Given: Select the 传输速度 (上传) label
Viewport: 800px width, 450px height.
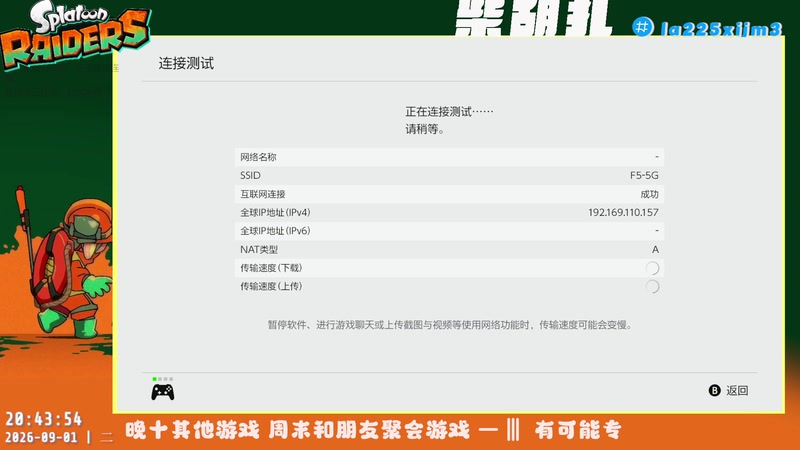Looking at the screenshot, I should pyautogui.click(x=271, y=286).
